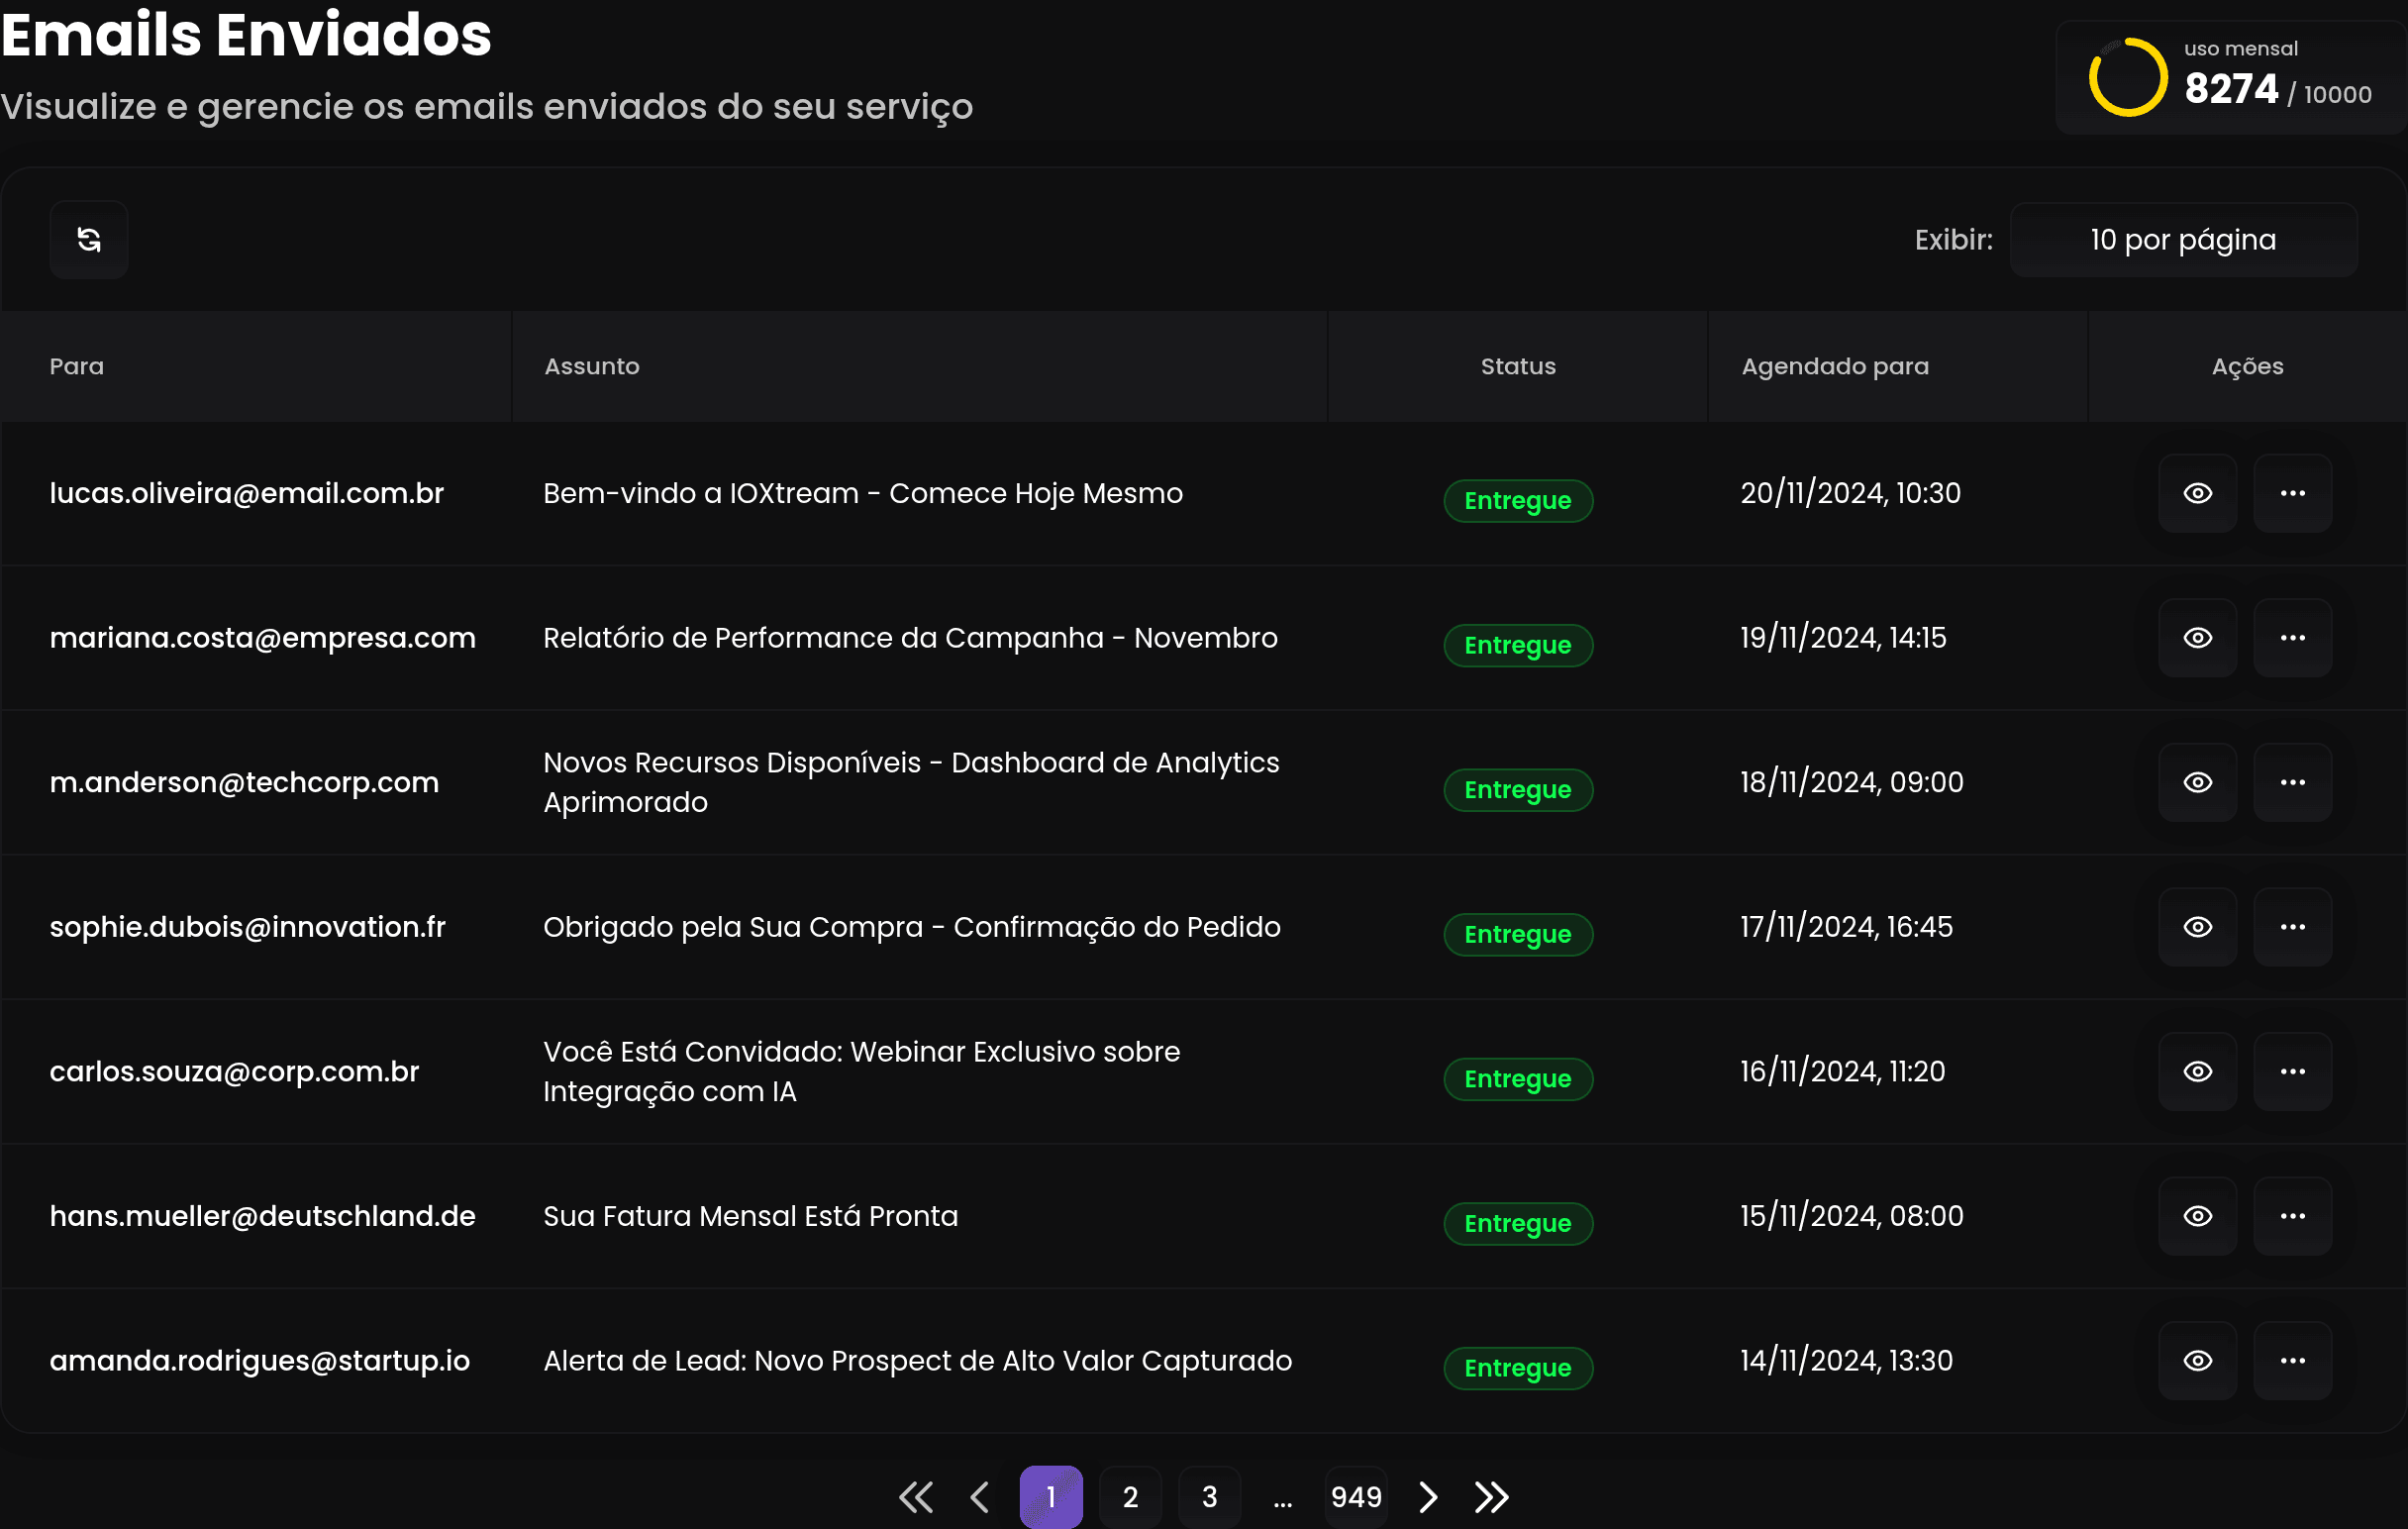This screenshot has width=2408, height=1529.
Task: View email sent to amanda.rodrigues@startup.io
Action: tap(2197, 1360)
